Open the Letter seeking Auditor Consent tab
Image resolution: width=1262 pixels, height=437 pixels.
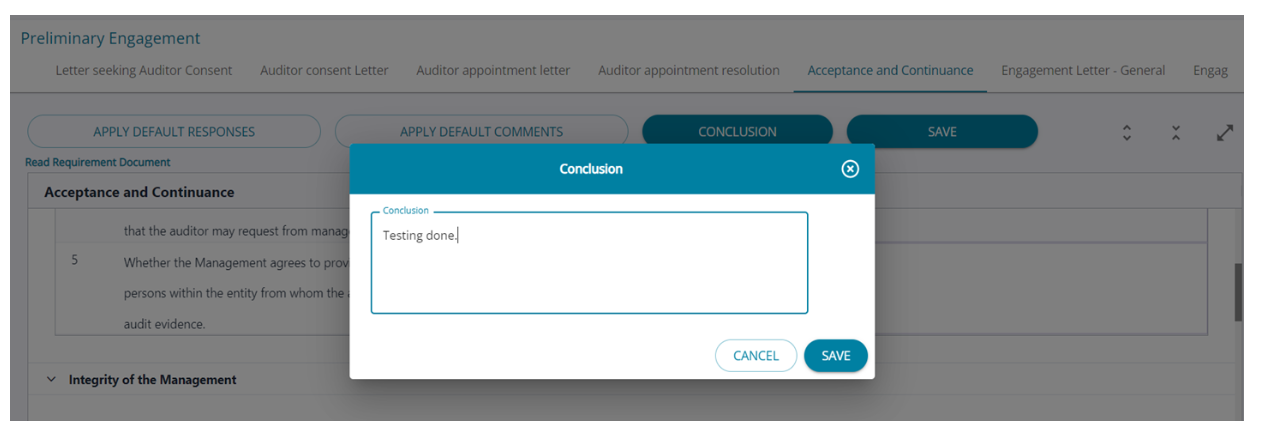pos(144,71)
